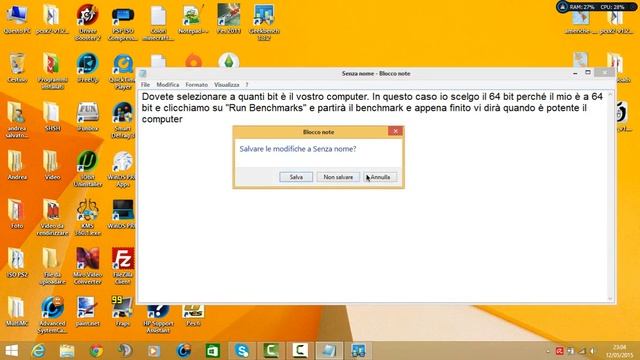Click the white Camtasia recorder taskbar icon
Image resolution: width=640 pixels, height=360 pixels.
coord(300,351)
